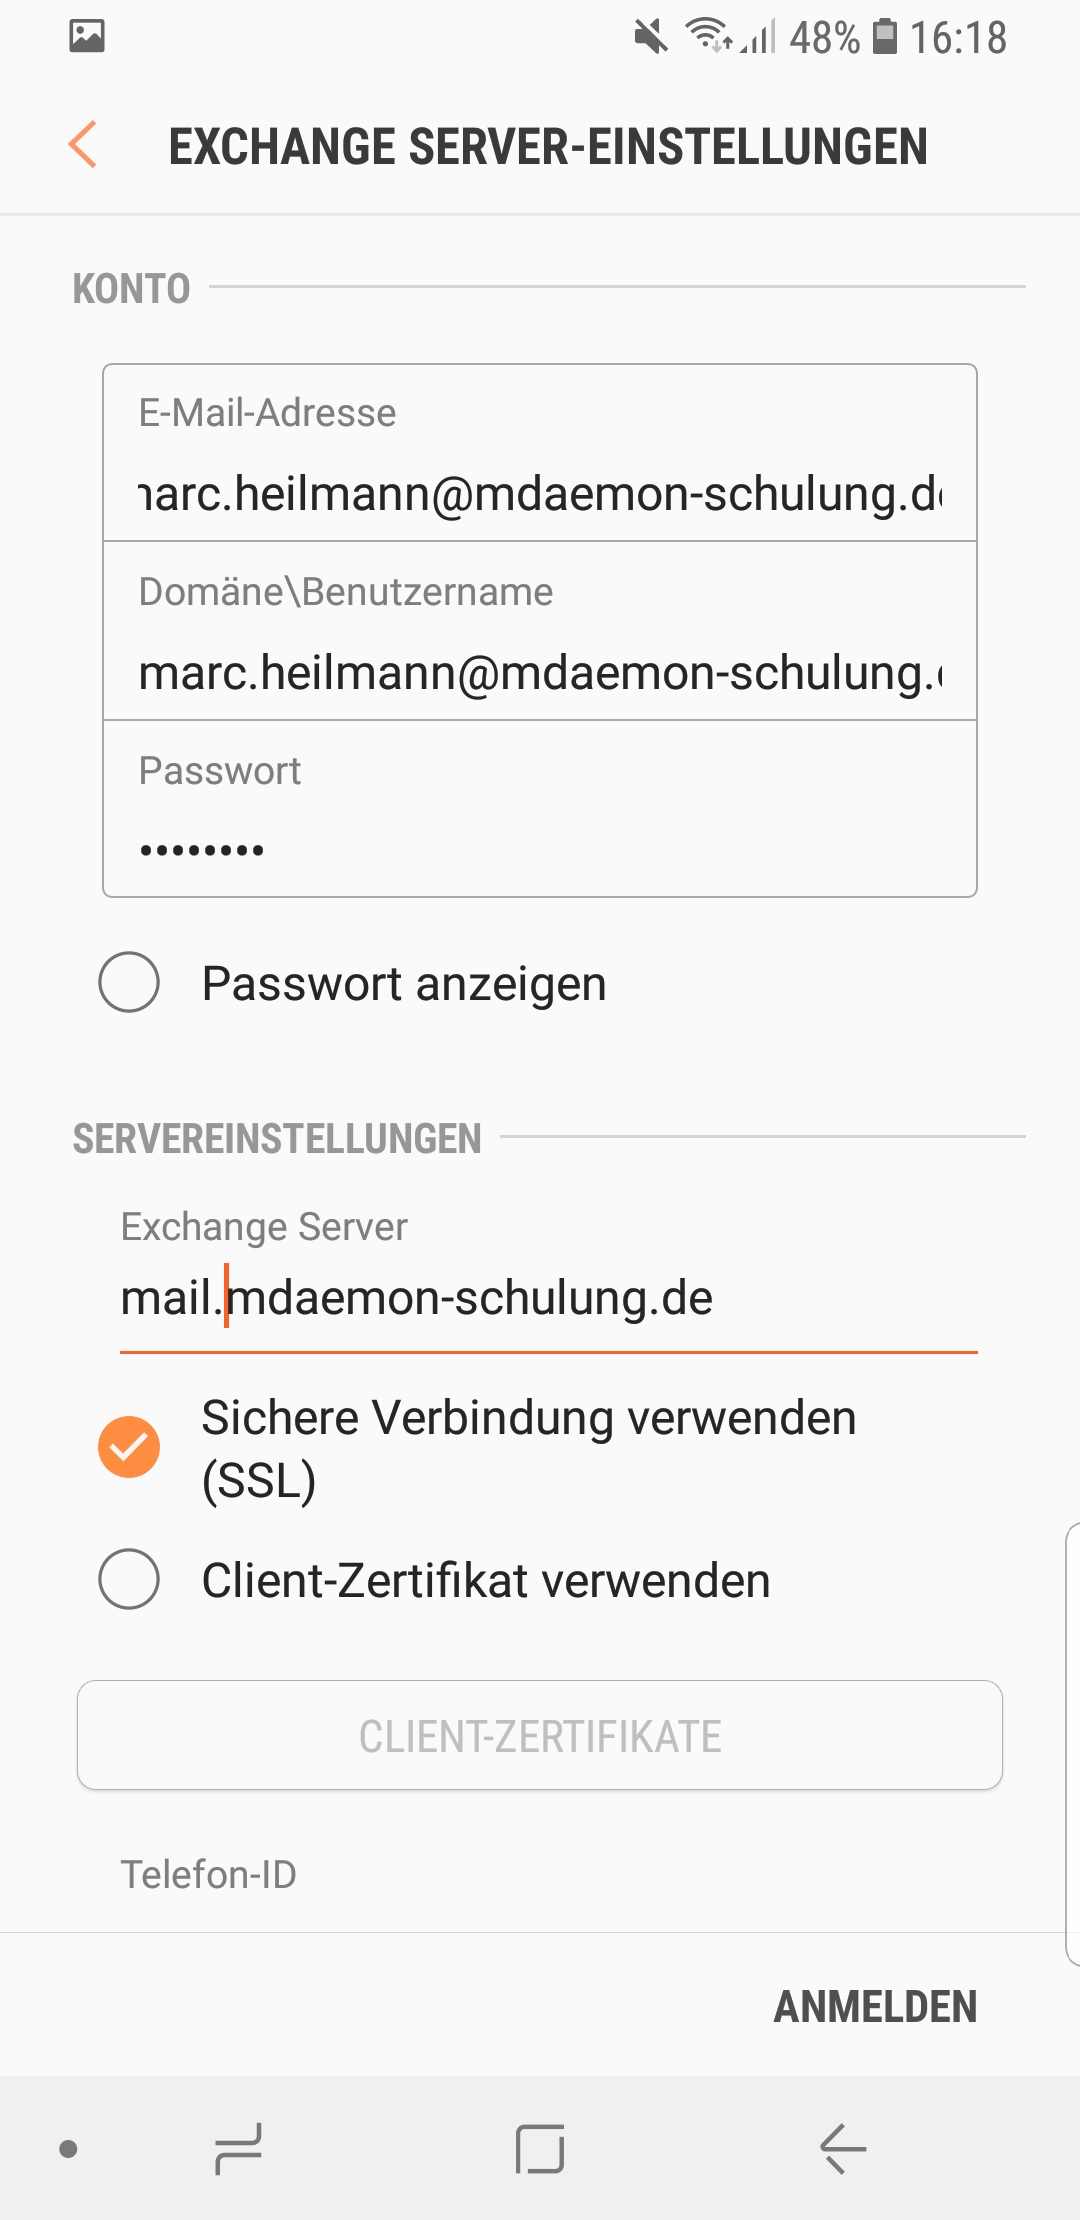
Task: Tap the Telefon-ID field label
Action: pyautogui.click(x=209, y=1874)
